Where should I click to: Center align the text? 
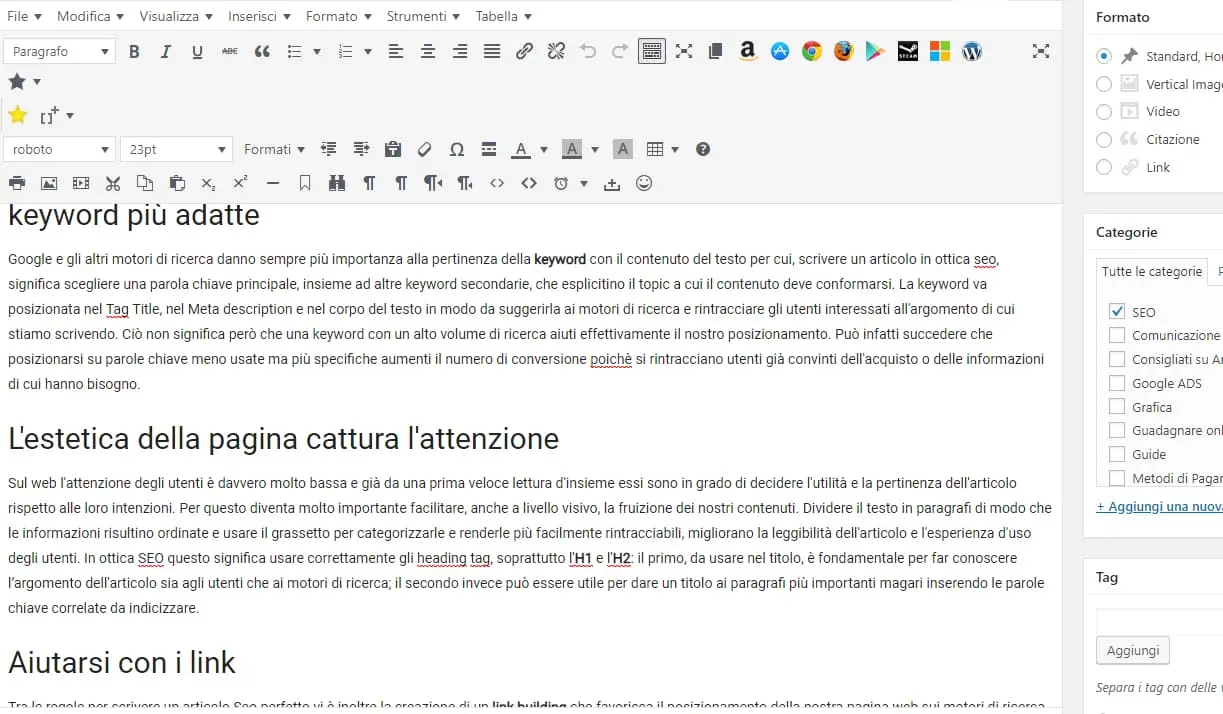428,51
